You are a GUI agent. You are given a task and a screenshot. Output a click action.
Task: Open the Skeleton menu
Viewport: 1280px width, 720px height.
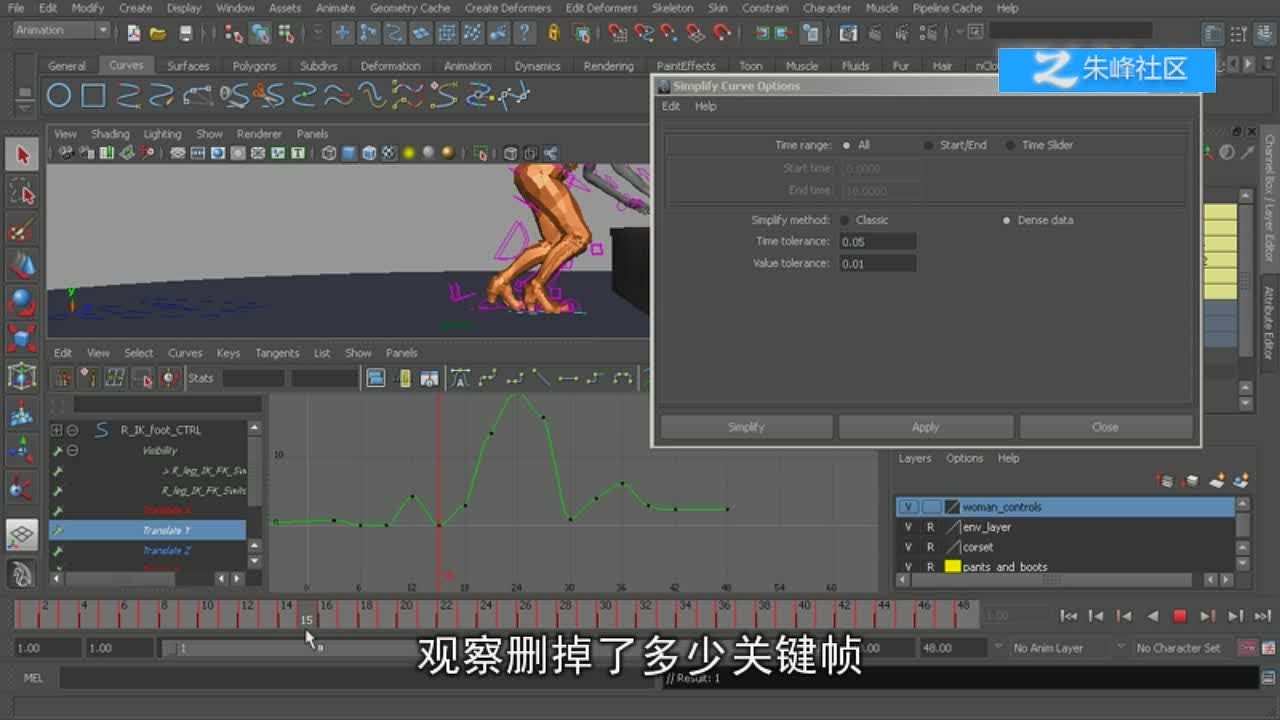coord(672,8)
